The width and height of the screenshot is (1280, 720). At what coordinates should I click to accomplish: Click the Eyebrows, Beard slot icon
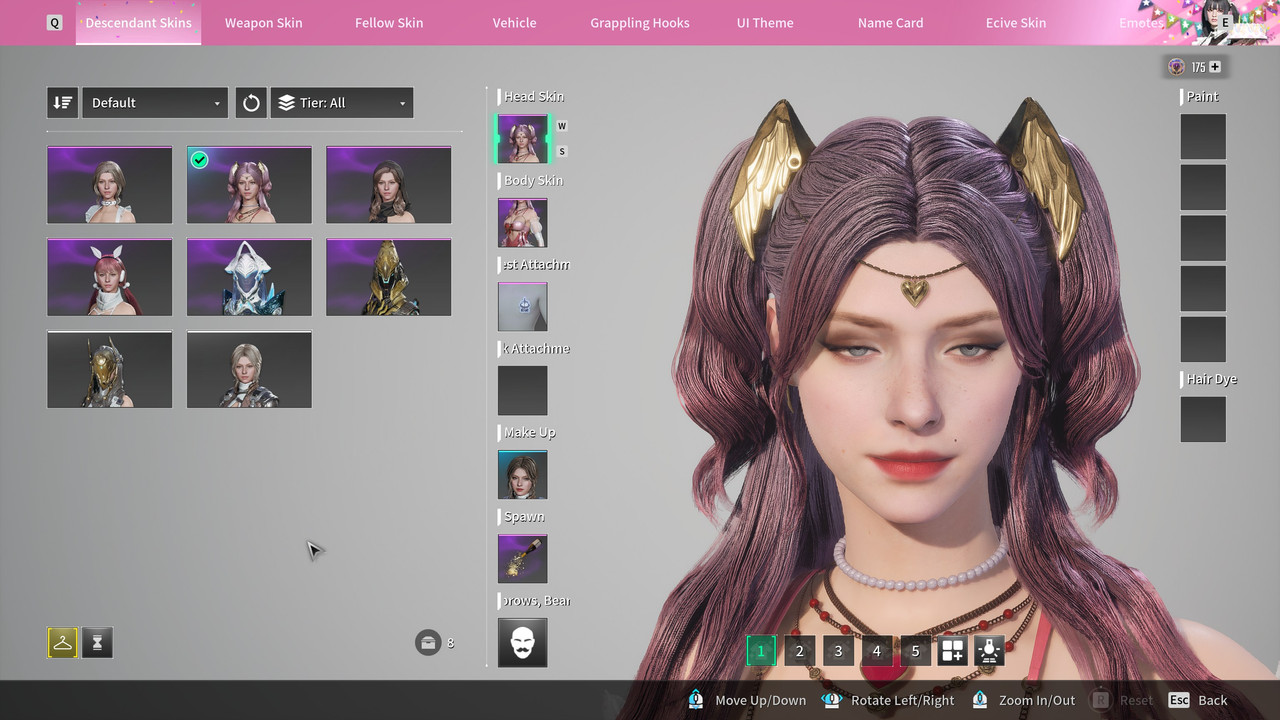pyautogui.click(x=523, y=643)
